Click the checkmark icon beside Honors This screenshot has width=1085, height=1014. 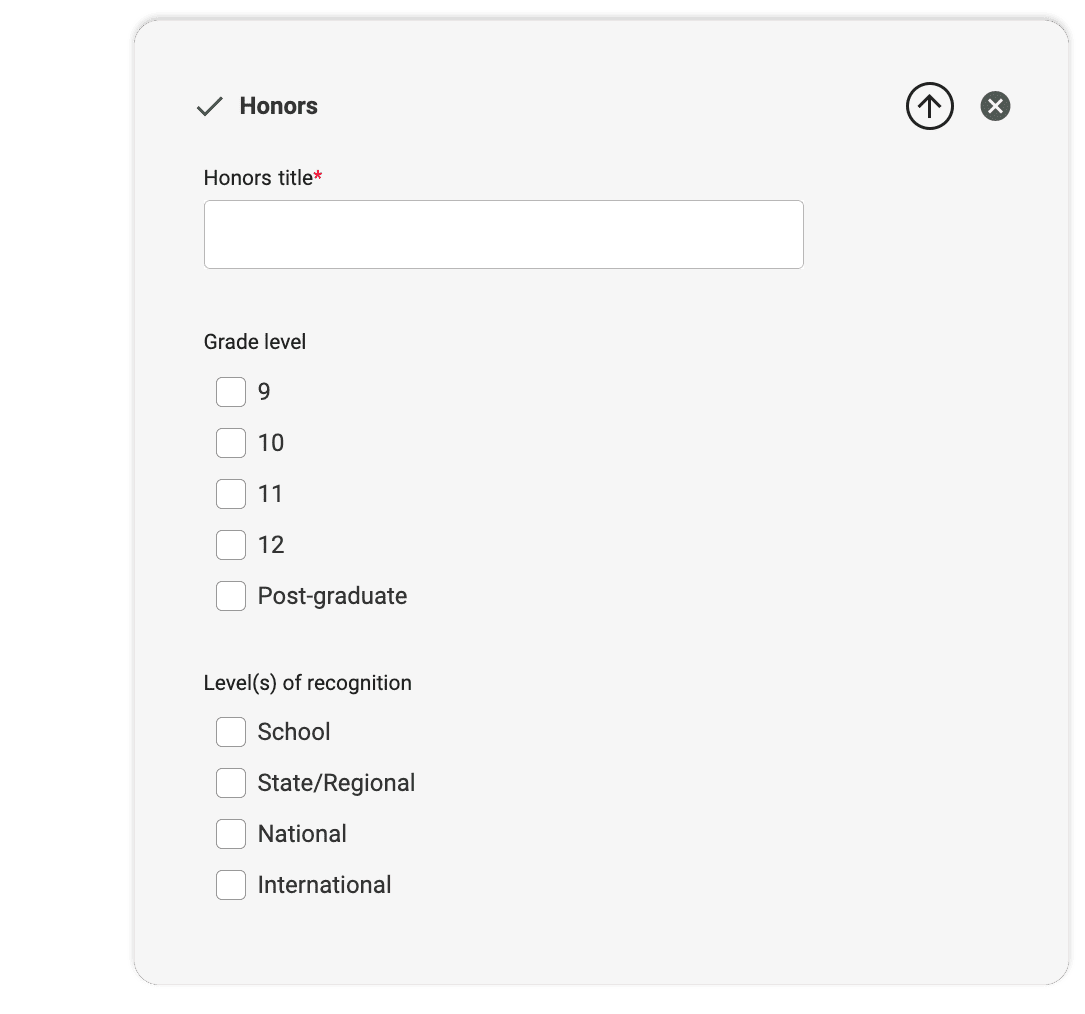210,107
